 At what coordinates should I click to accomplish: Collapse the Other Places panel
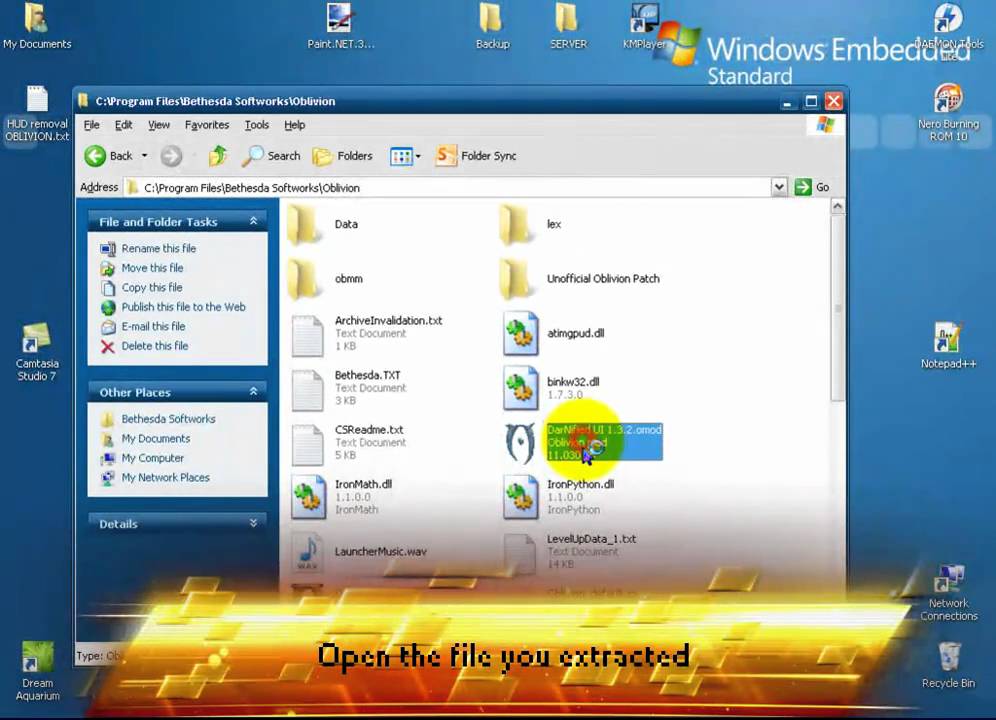(253, 391)
